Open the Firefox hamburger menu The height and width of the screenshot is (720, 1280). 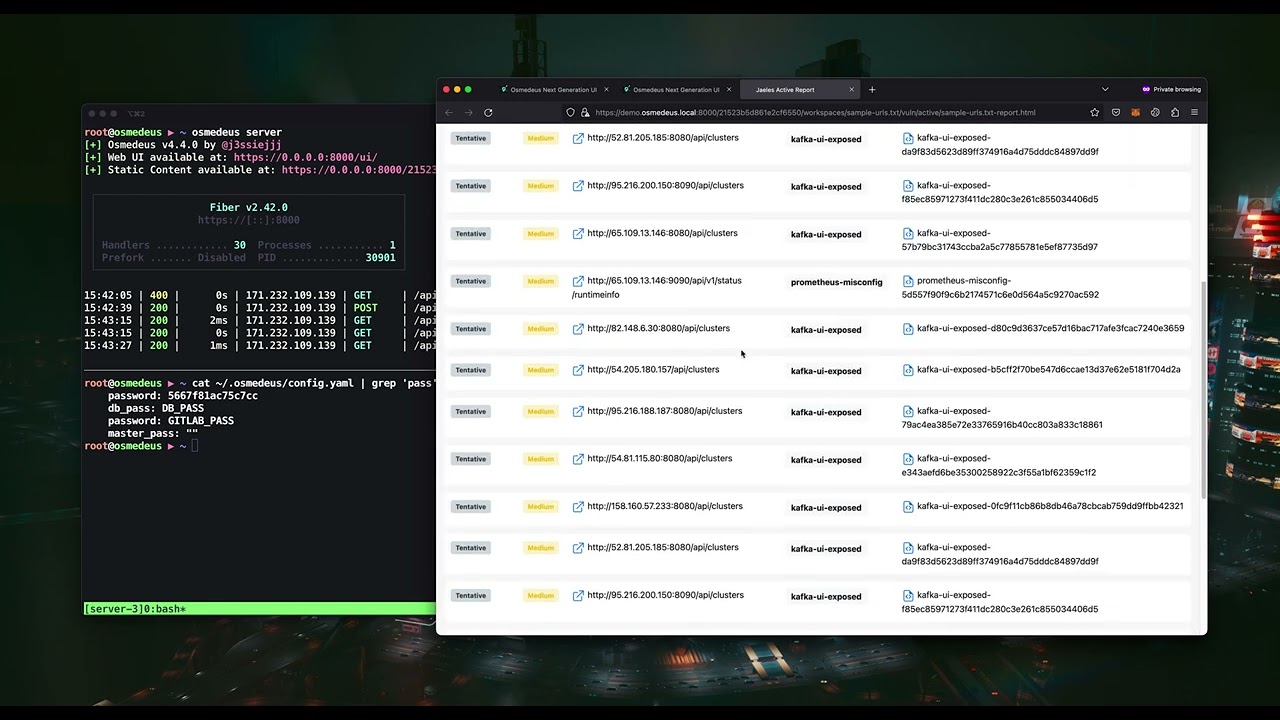[x=1194, y=113]
